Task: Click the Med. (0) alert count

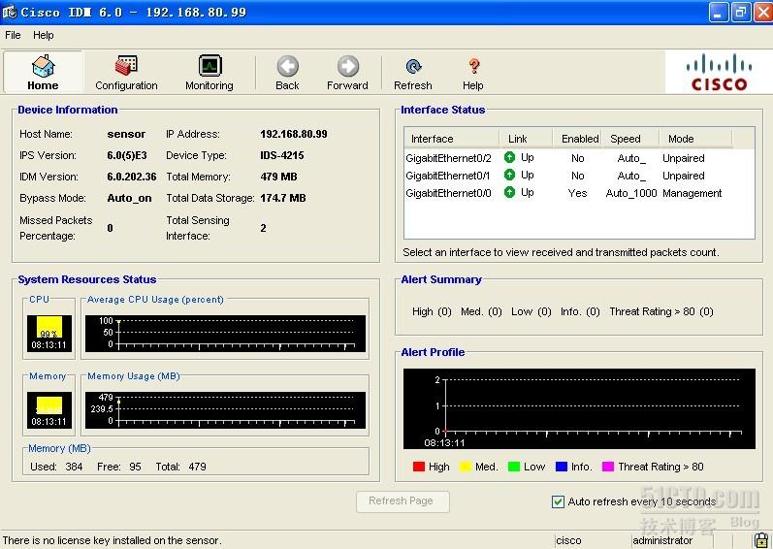Action: [481, 311]
